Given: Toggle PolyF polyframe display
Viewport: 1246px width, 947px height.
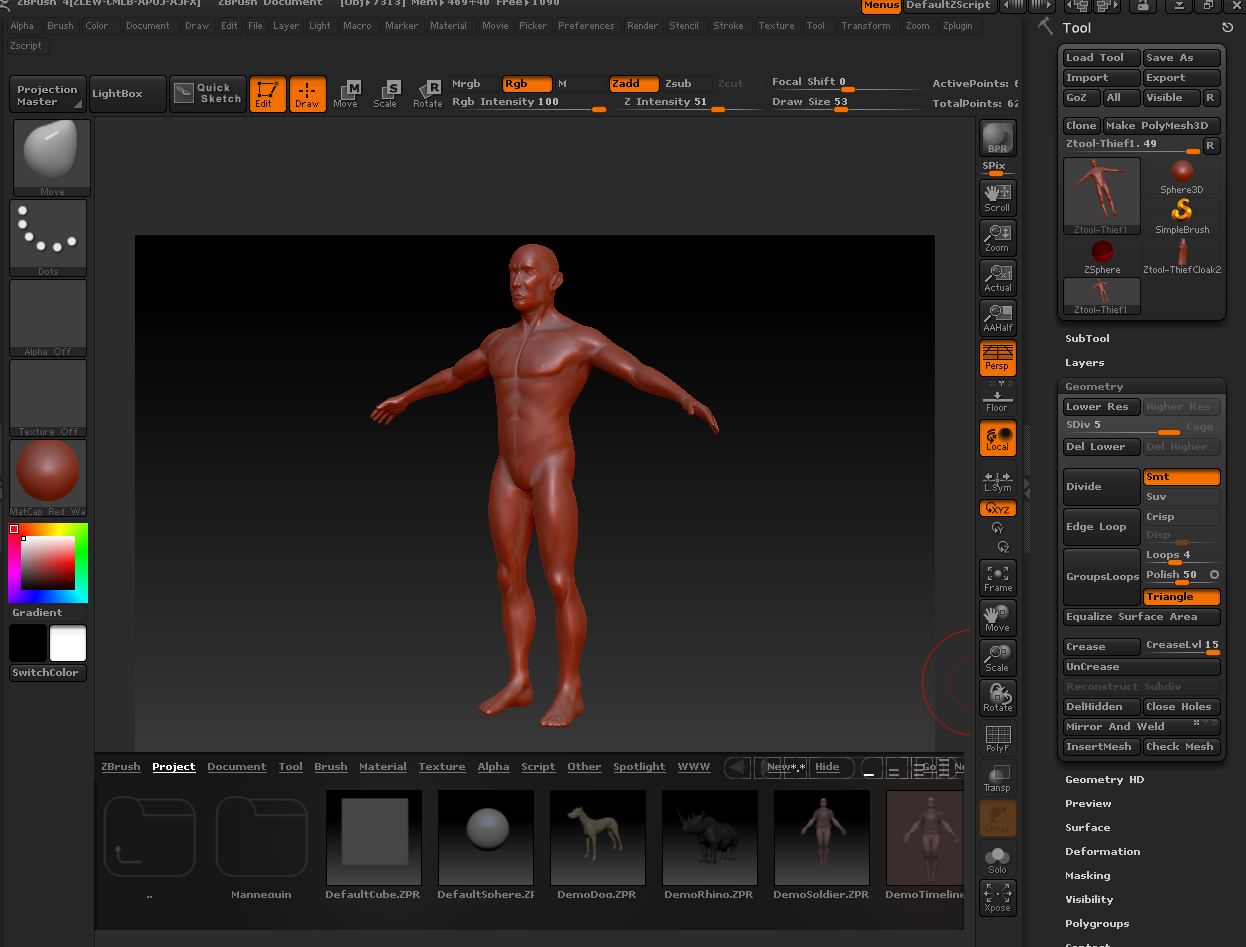Looking at the screenshot, I should point(998,738).
